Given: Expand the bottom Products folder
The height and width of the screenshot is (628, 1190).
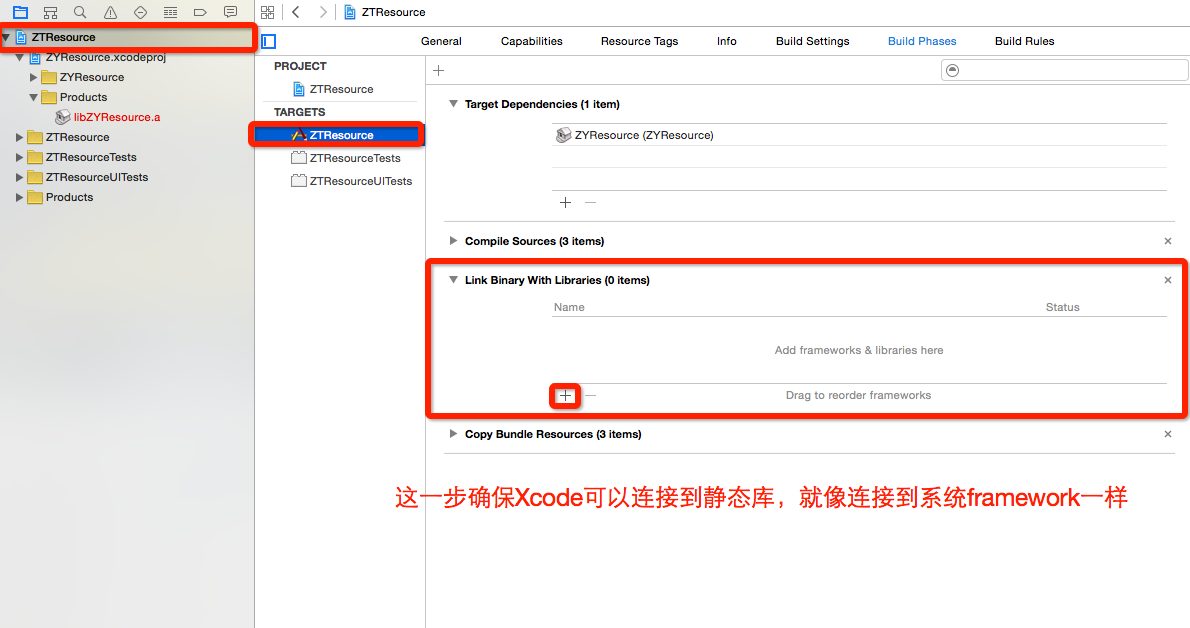Looking at the screenshot, I should pos(20,197).
